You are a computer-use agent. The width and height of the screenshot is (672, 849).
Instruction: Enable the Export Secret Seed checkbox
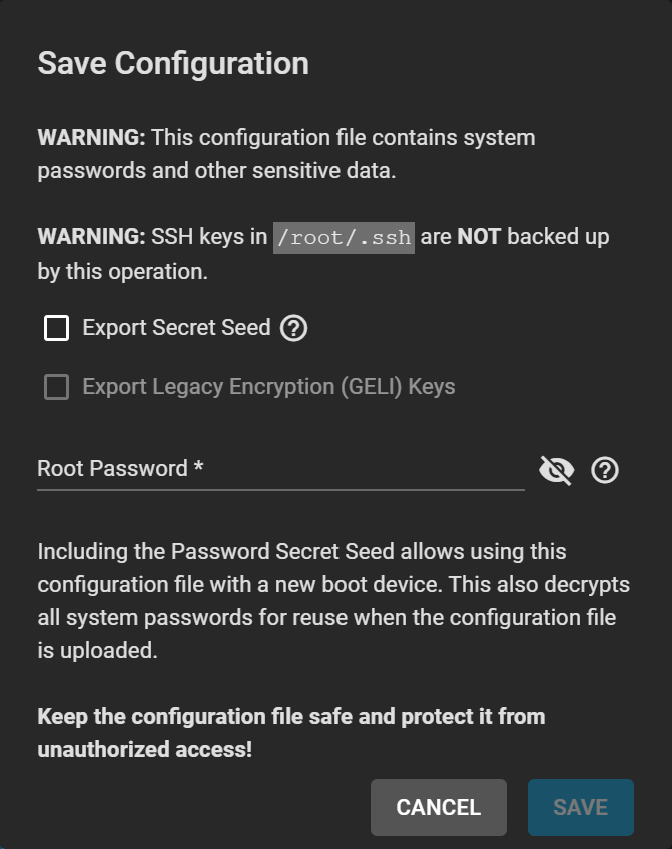pyautogui.click(x=57, y=328)
